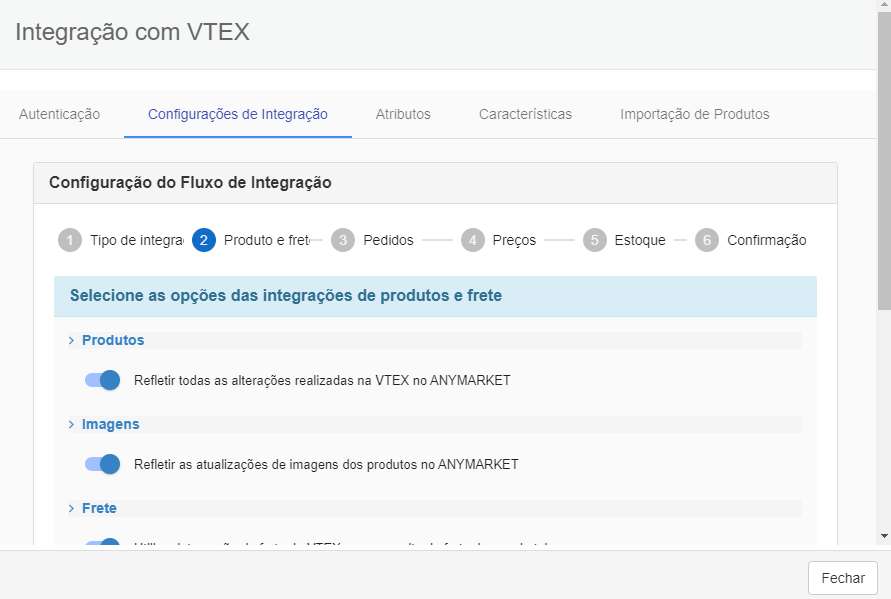Toggle reflecting VTEX changes in ANYMARKET

click(x=103, y=380)
